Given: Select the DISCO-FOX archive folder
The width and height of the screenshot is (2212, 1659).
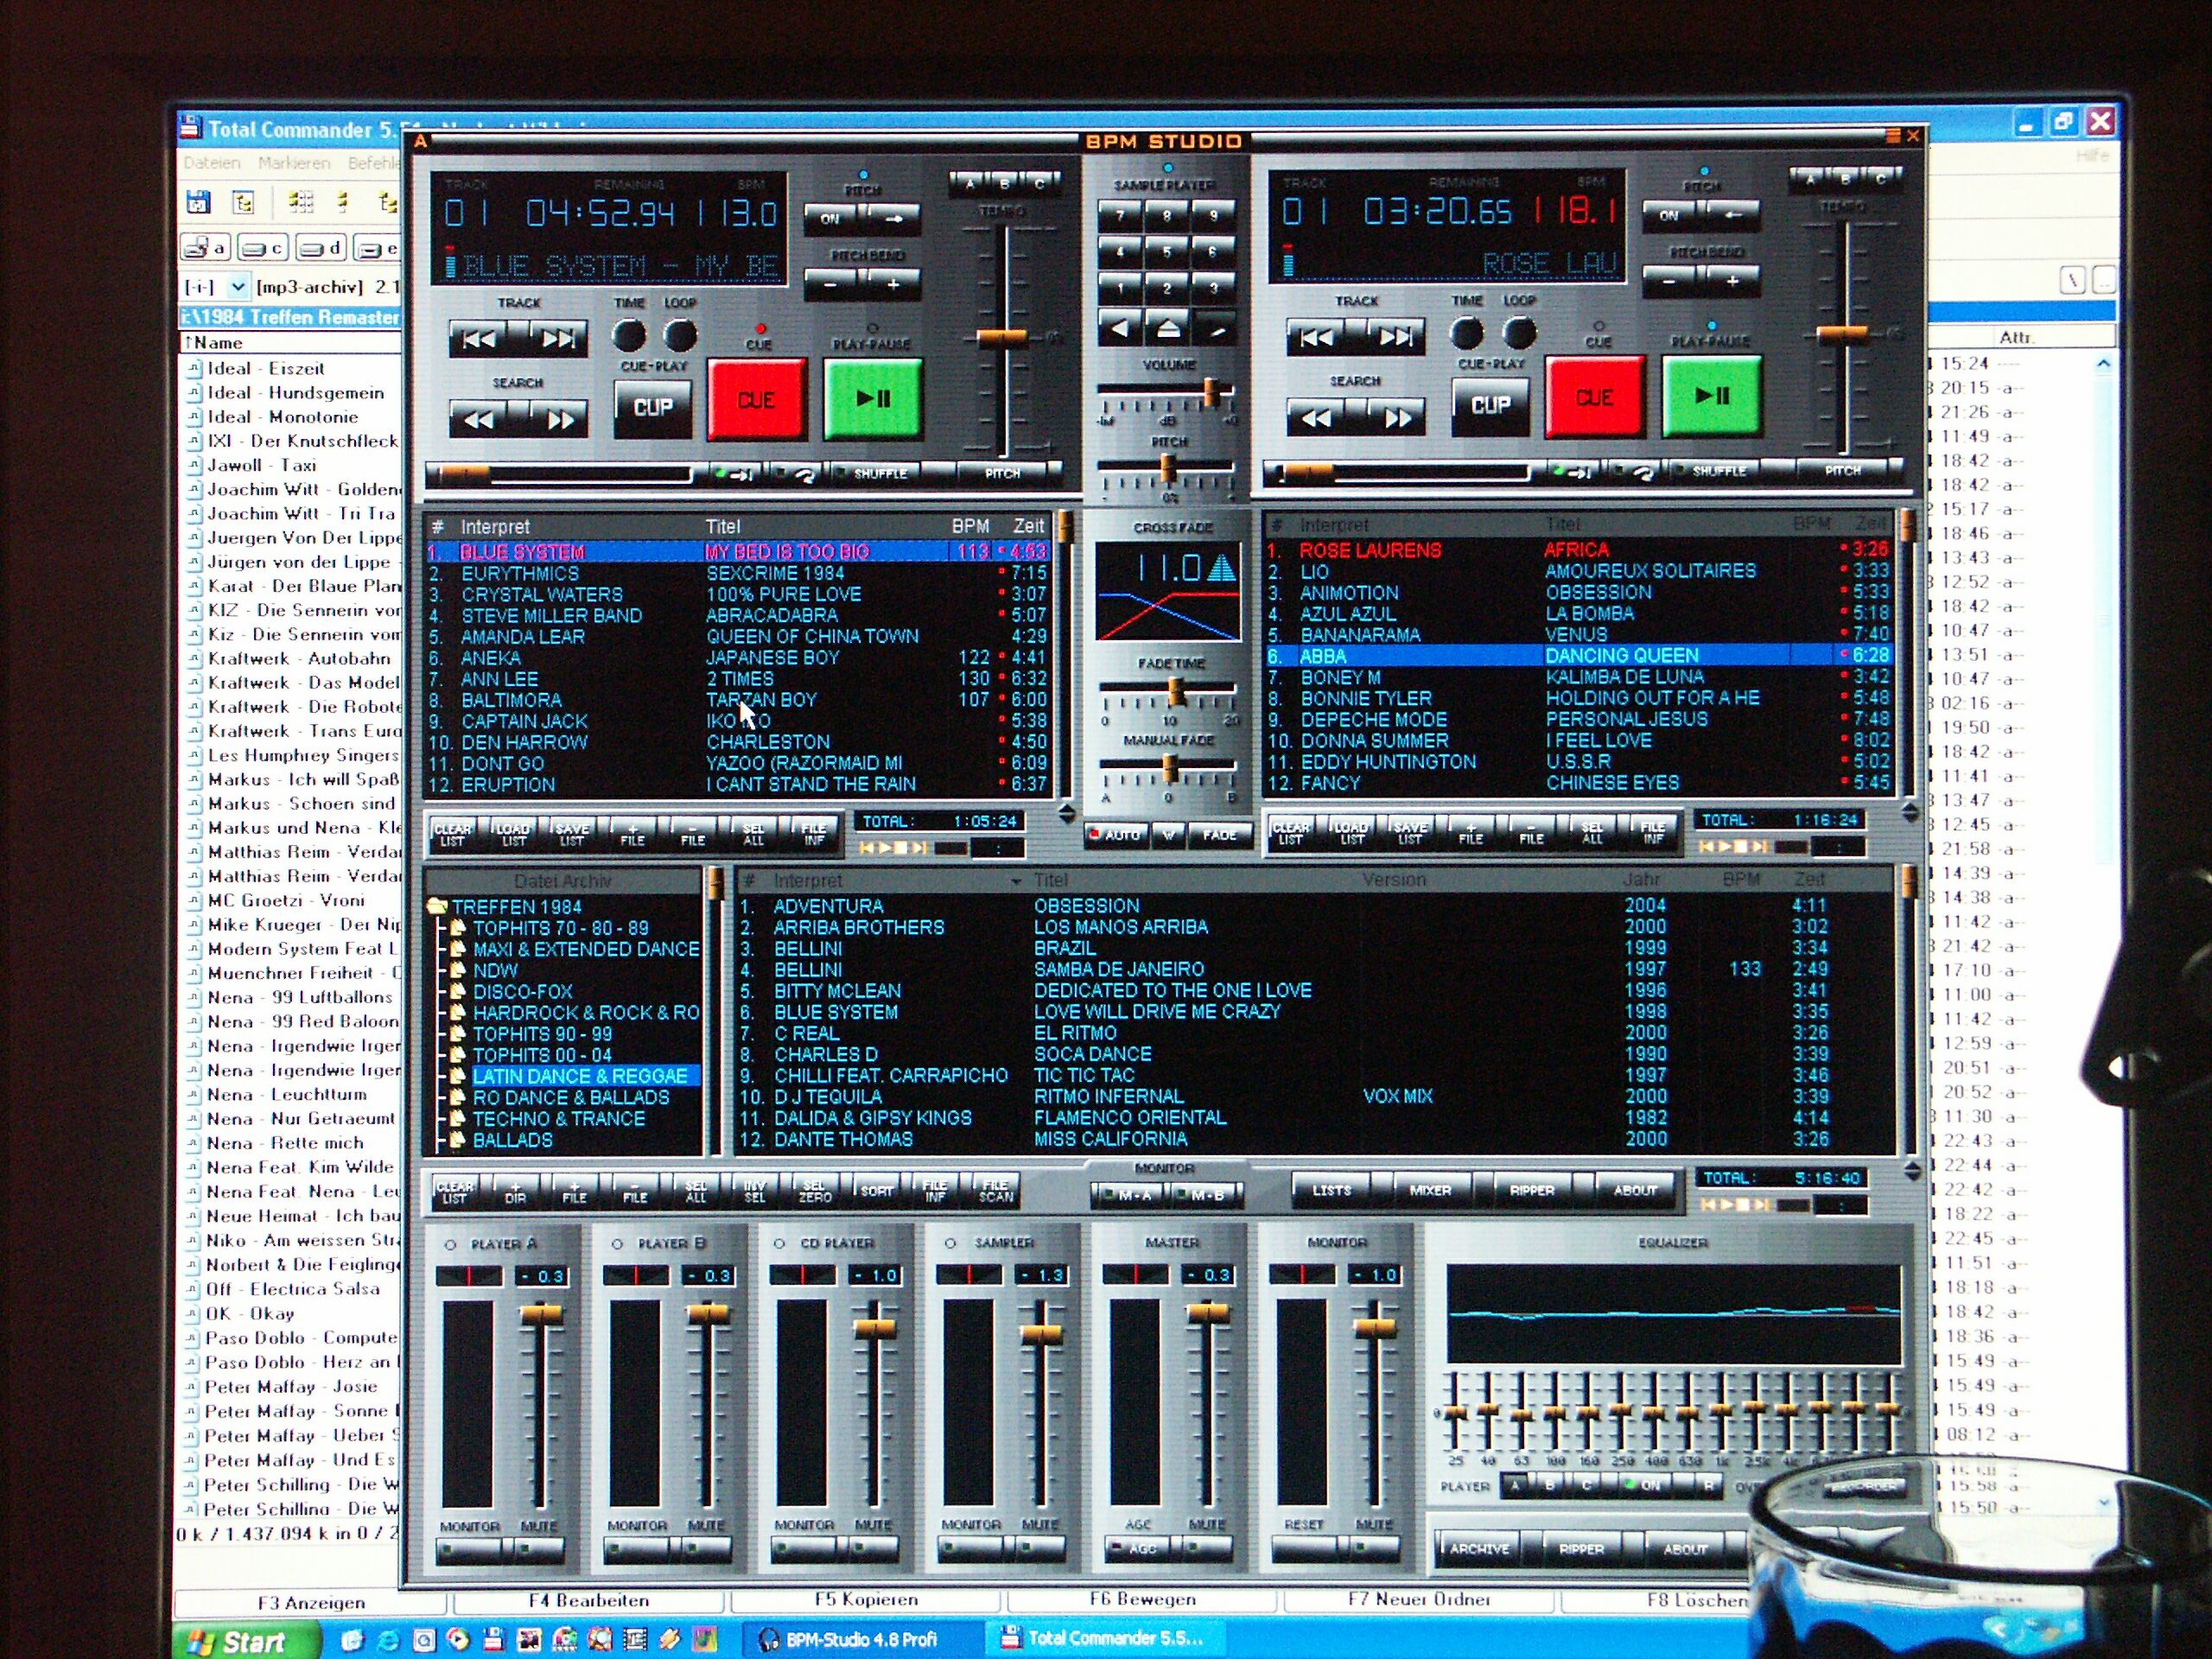Looking at the screenshot, I should [x=522, y=991].
